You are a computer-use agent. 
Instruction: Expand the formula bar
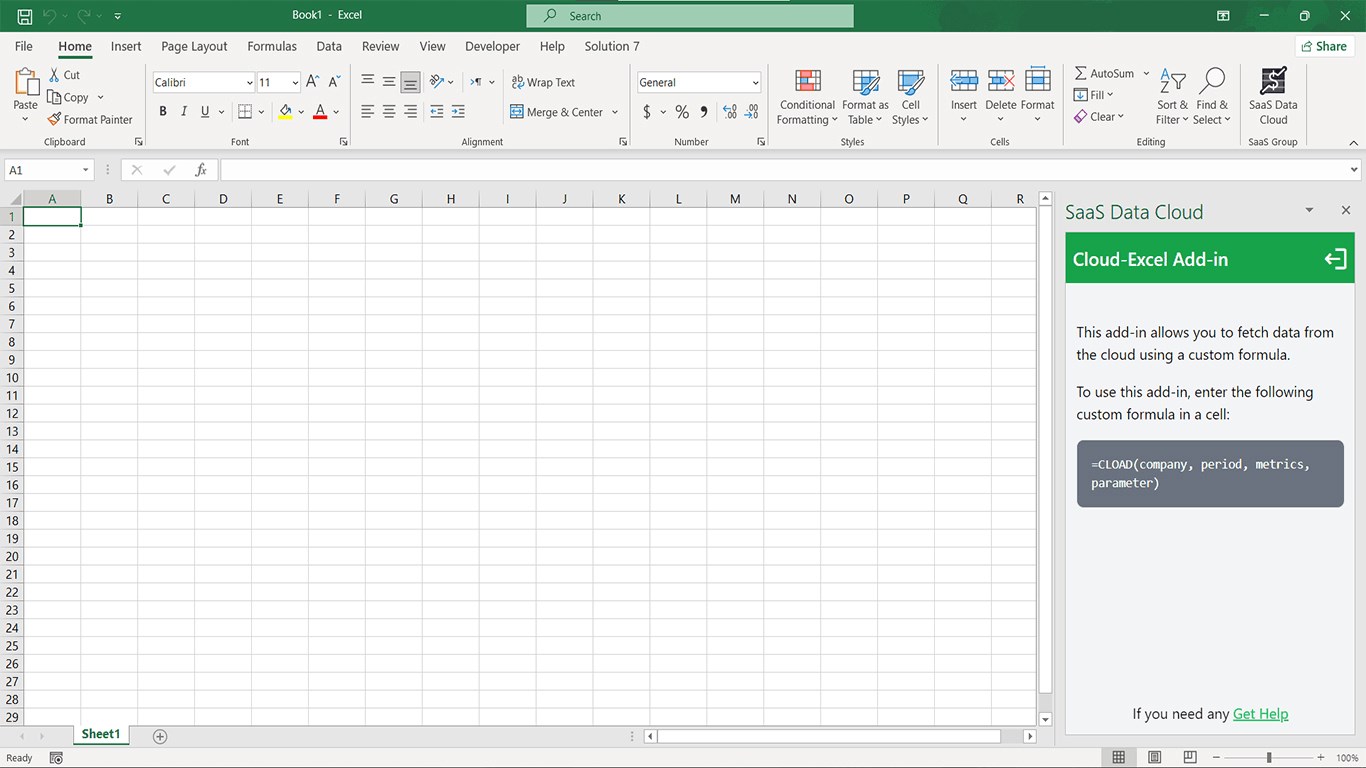coord(1354,170)
